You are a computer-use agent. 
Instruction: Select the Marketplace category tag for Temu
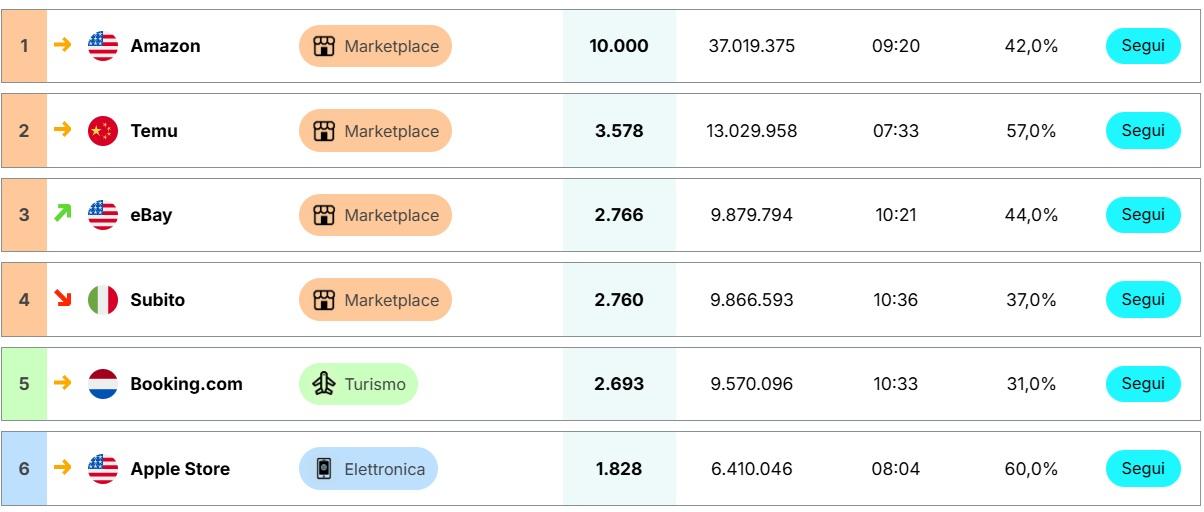pos(376,131)
